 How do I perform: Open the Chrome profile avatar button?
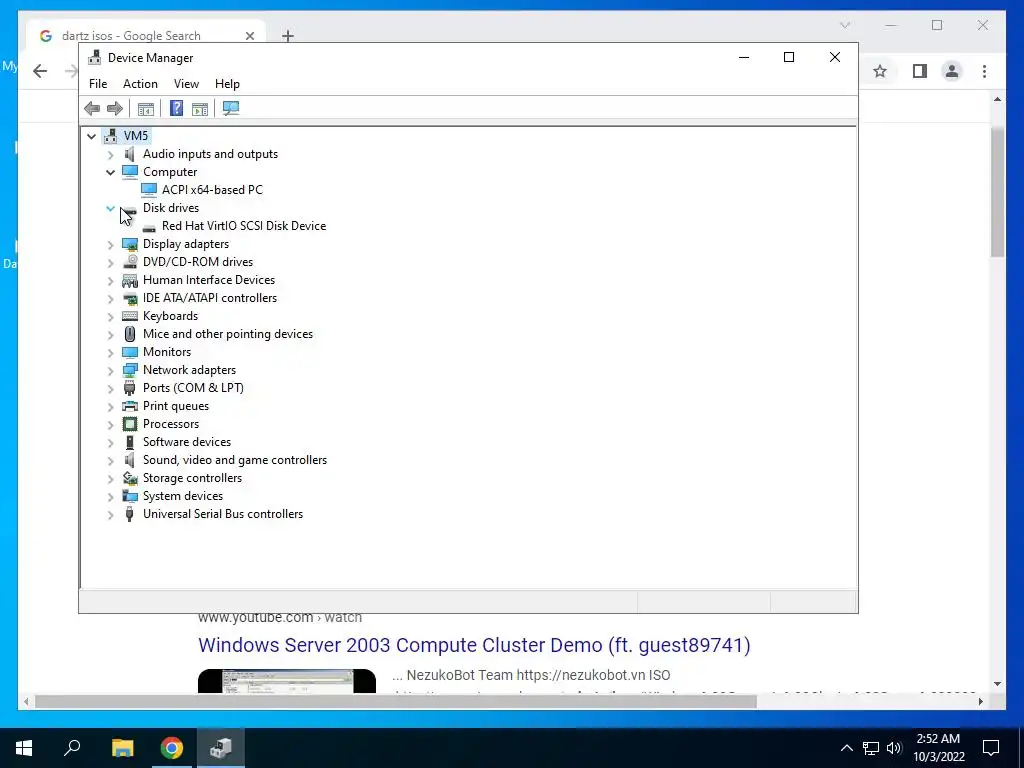pos(952,71)
